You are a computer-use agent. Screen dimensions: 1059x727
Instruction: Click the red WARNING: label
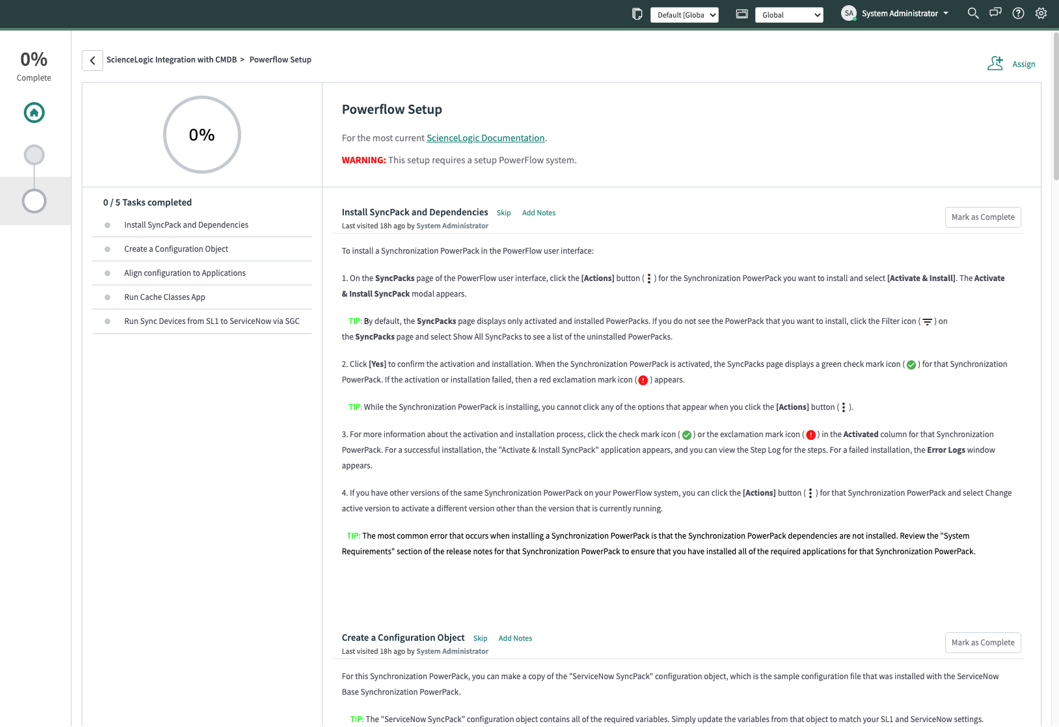click(x=363, y=160)
